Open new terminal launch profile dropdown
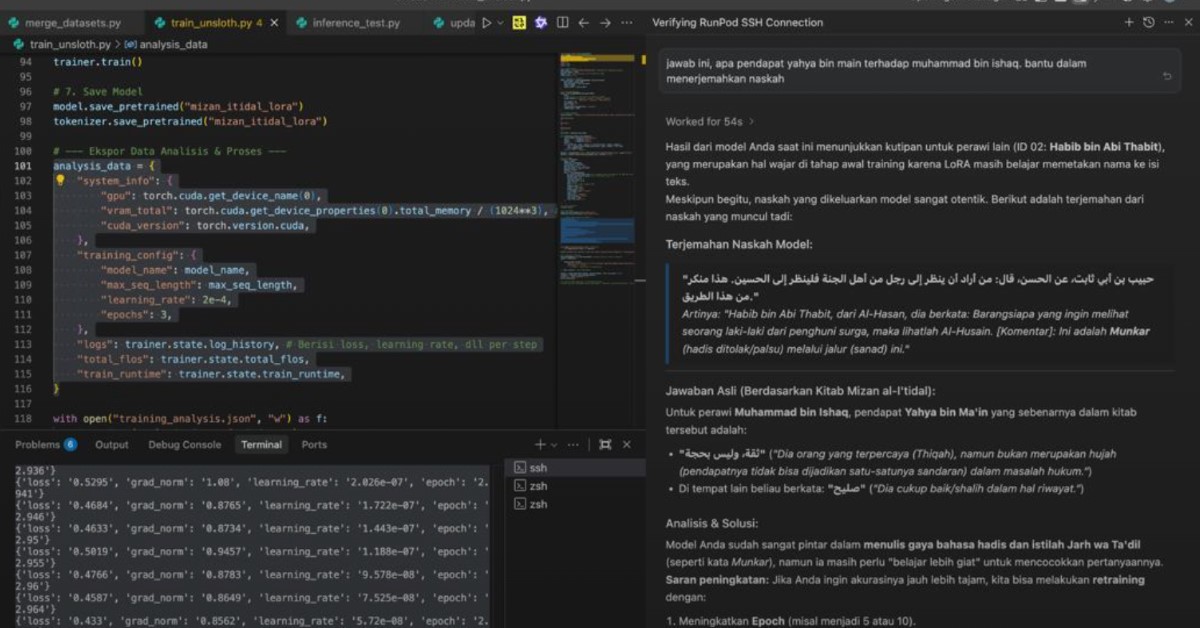Image resolution: width=1200 pixels, height=628 pixels. pos(554,445)
